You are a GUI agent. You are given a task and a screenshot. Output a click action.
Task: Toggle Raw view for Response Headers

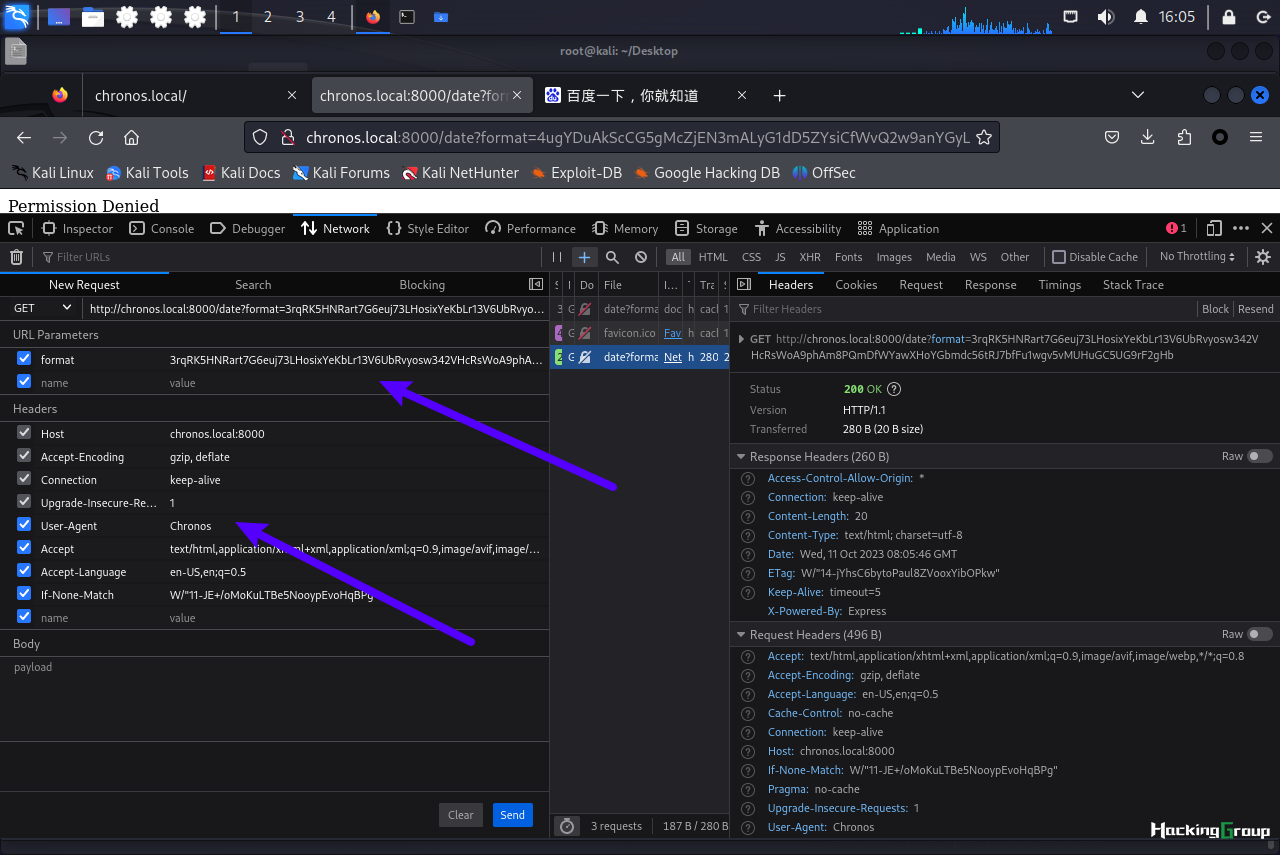(1260, 456)
